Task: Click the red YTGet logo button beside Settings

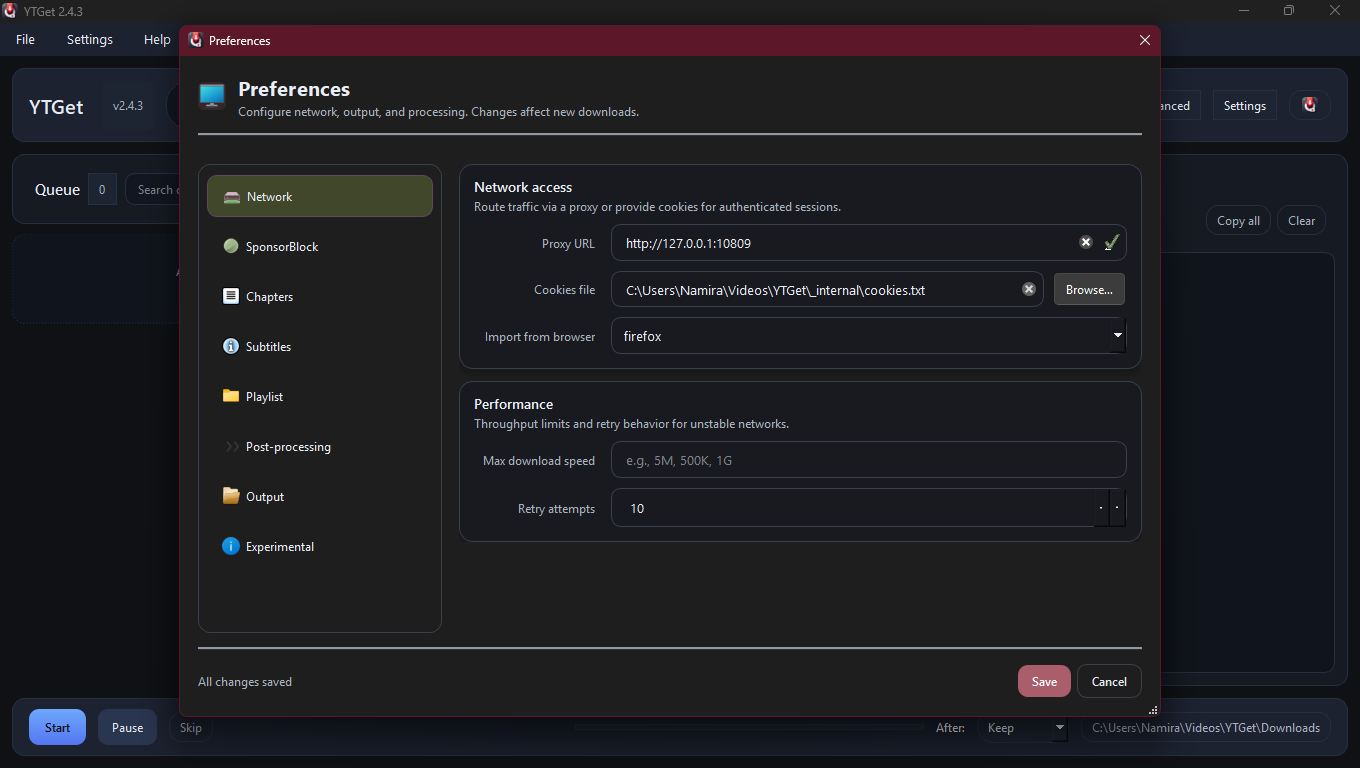Action: point(1309,105)
